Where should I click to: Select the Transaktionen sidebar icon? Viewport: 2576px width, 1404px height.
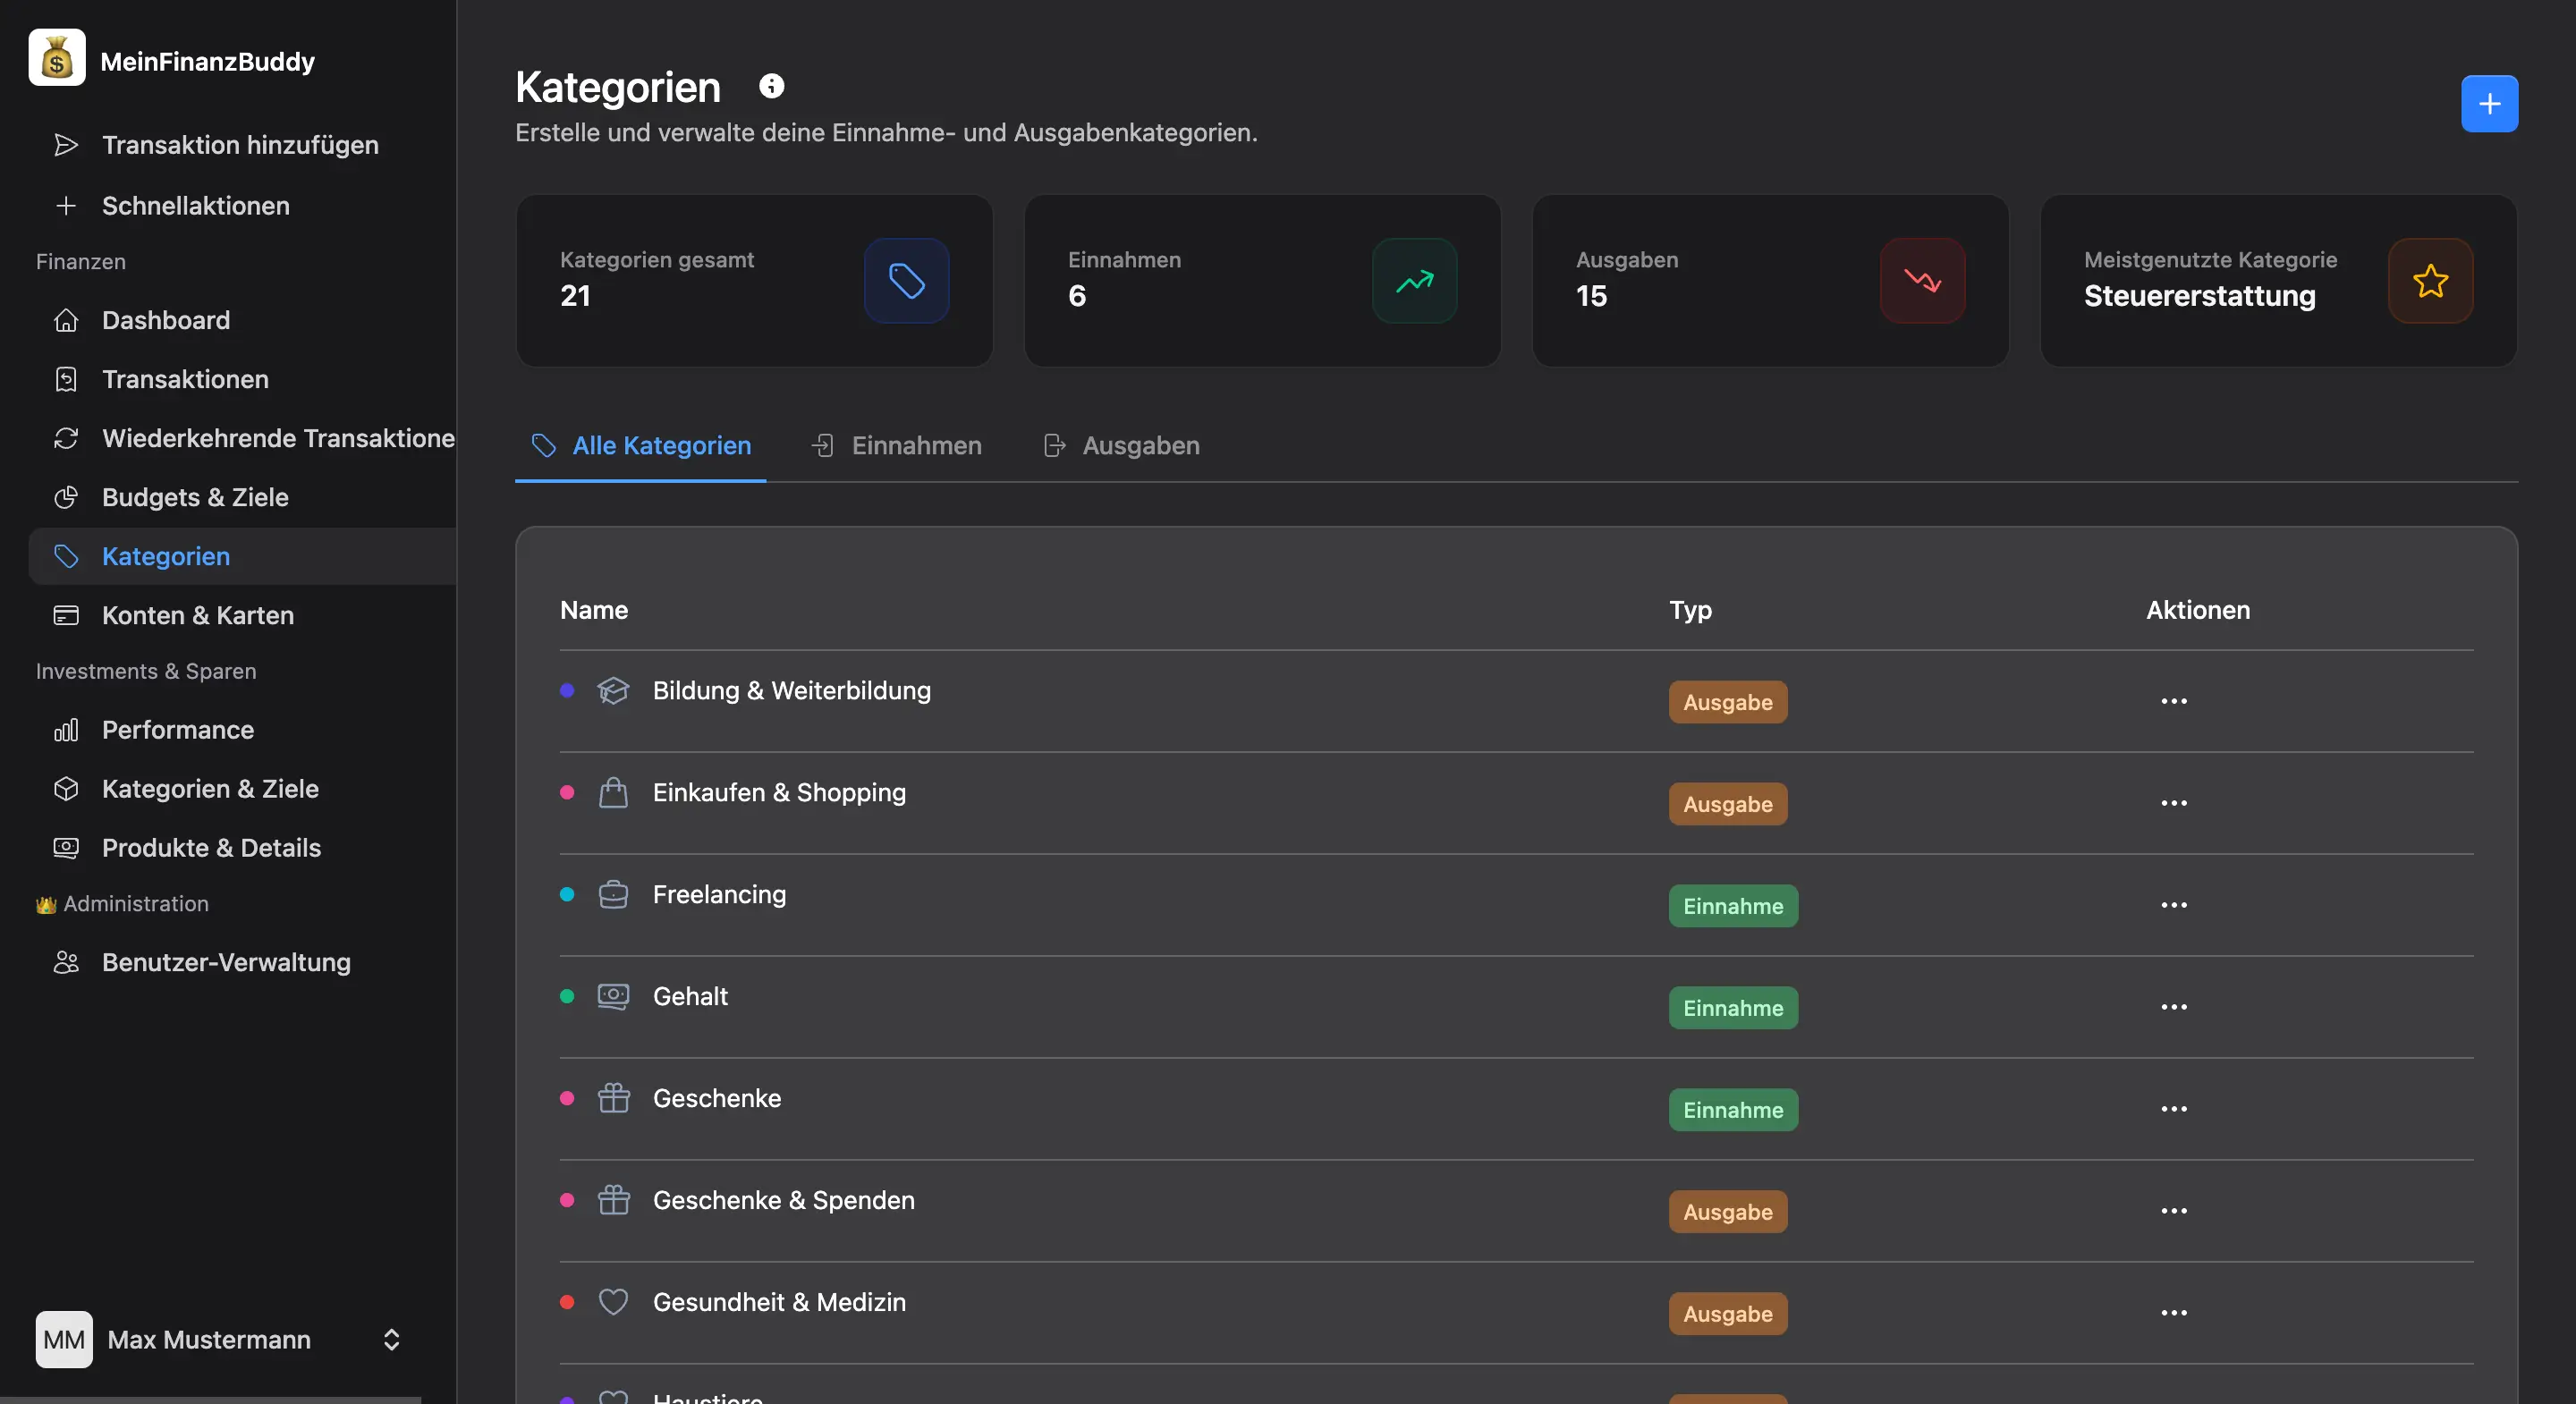coord(66,379)
